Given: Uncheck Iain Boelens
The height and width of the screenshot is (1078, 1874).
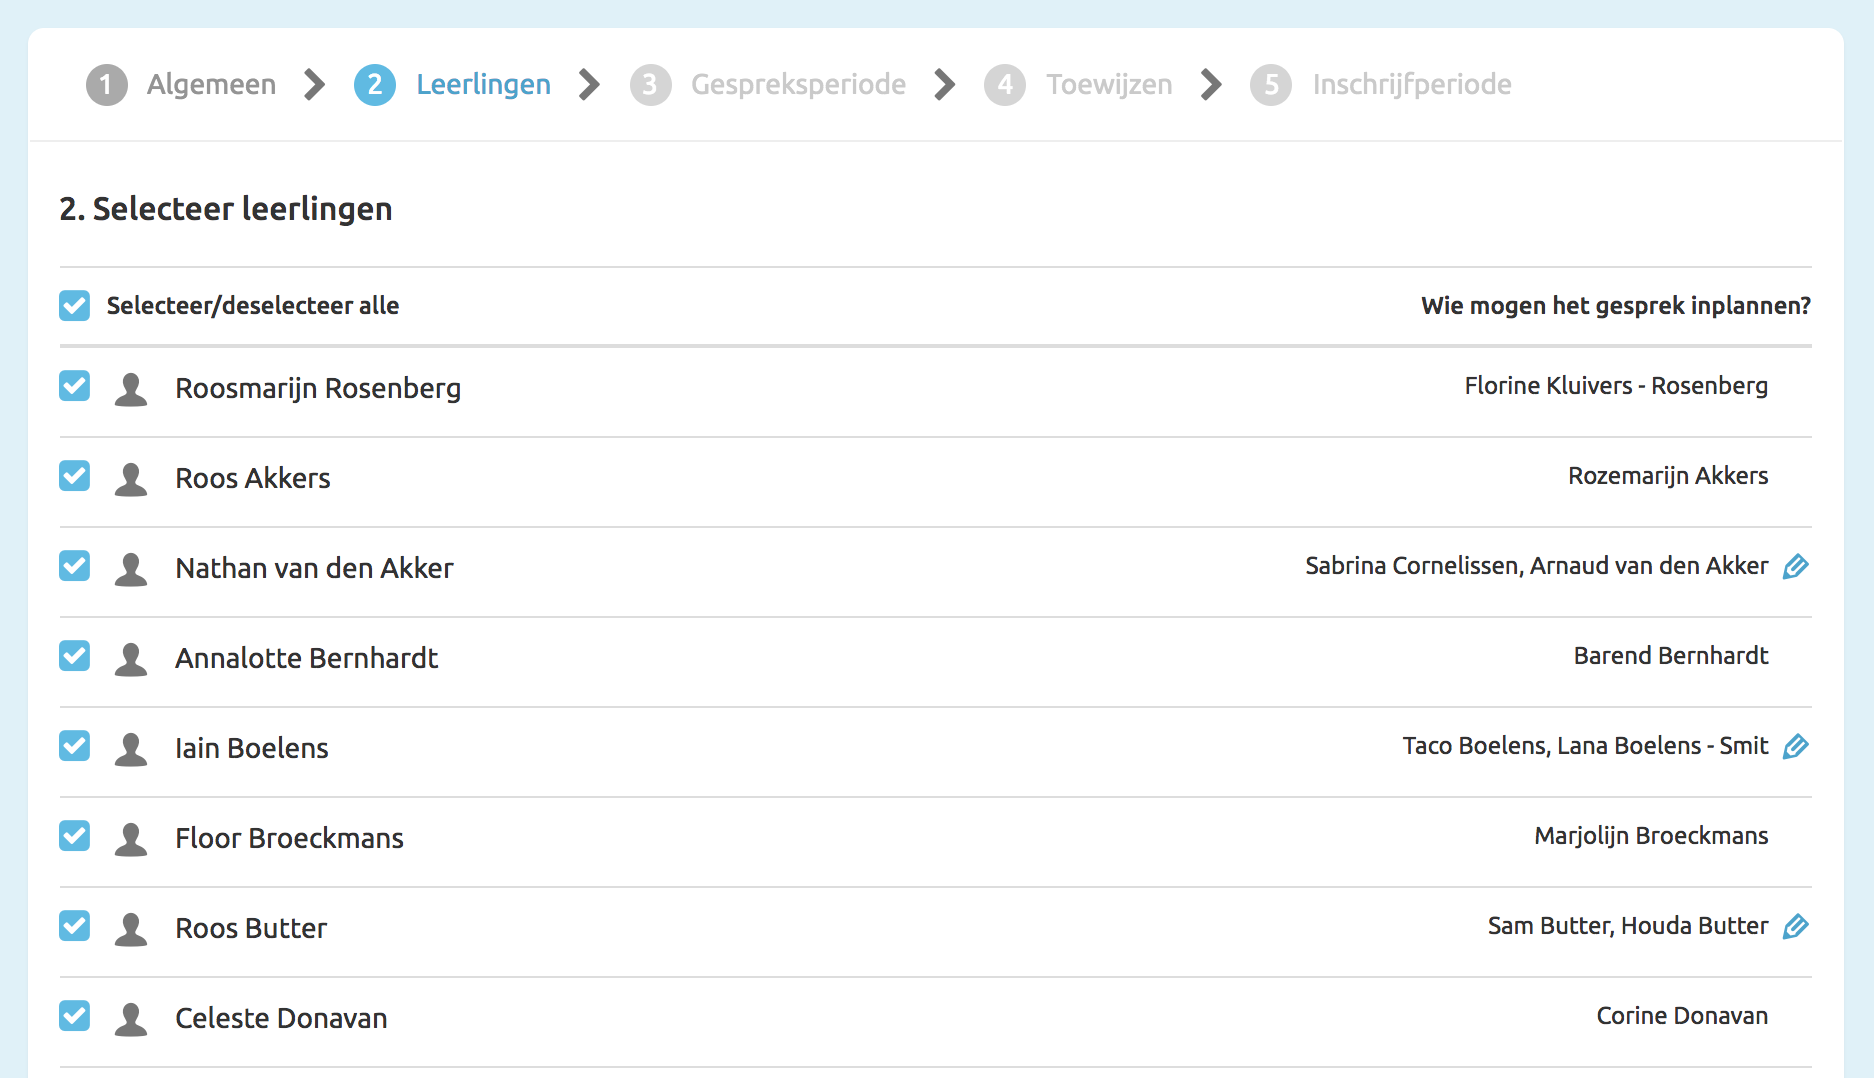Looking at the screenshot, I should [74, 746].
